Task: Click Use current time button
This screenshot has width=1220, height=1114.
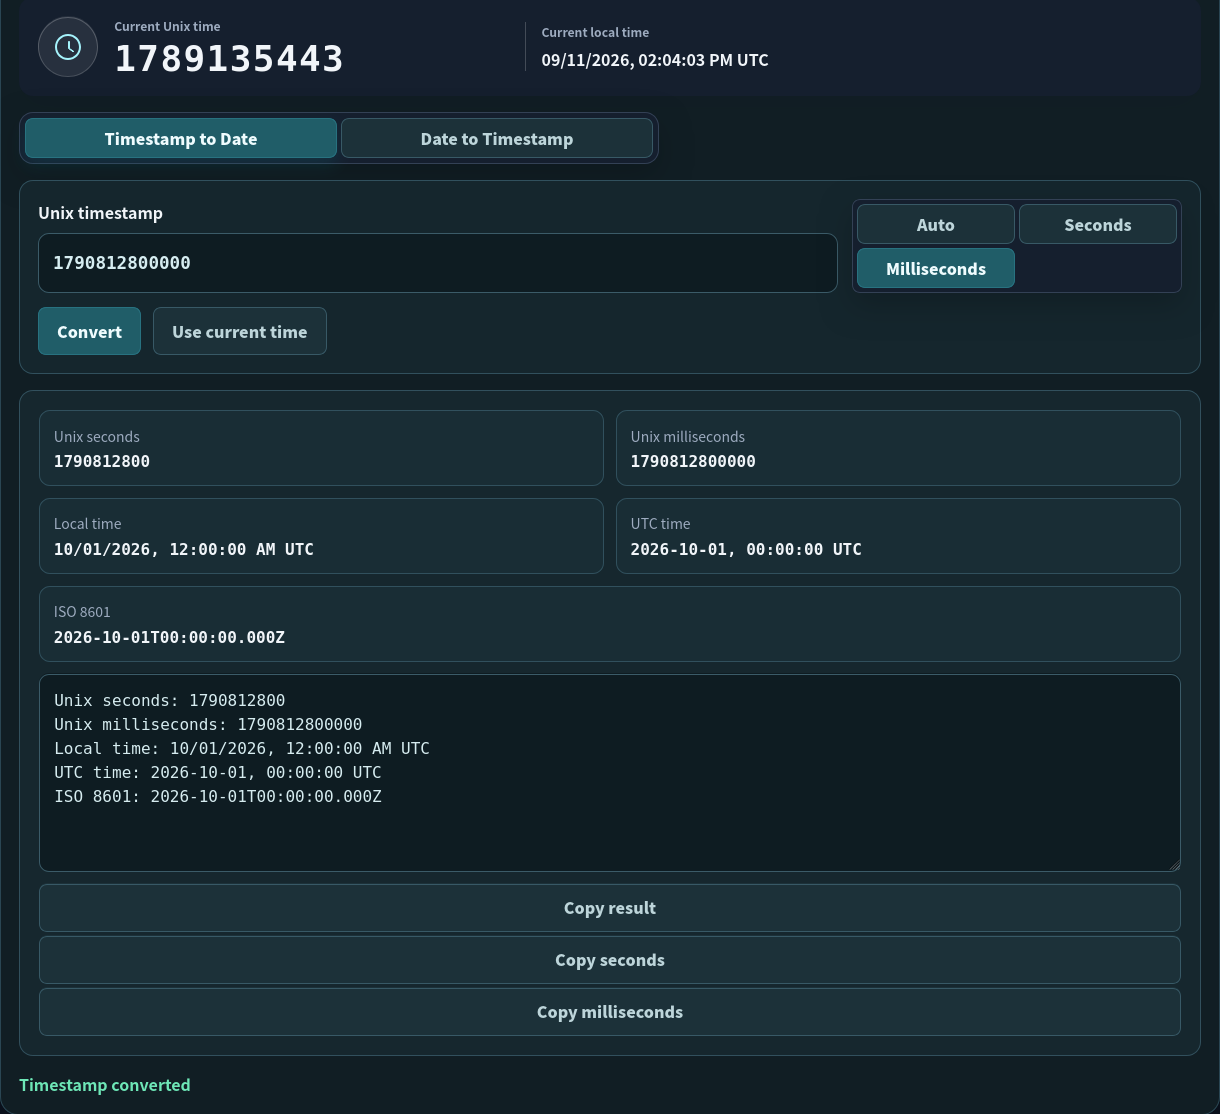Action: 240,331
